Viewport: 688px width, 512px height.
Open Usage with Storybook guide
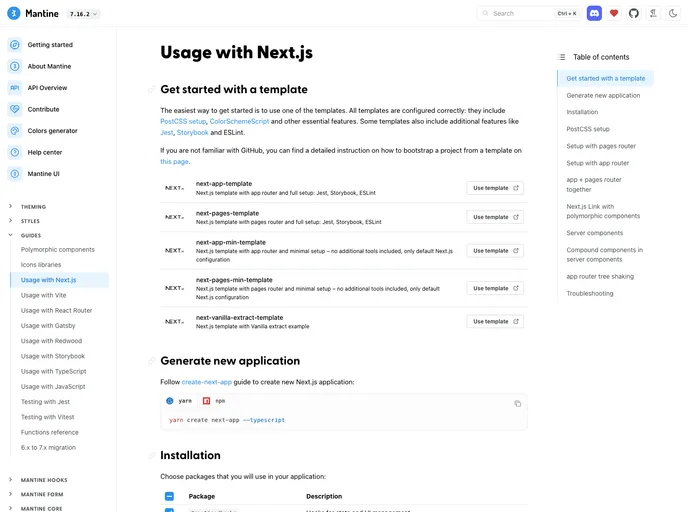(x=53, y=356)
